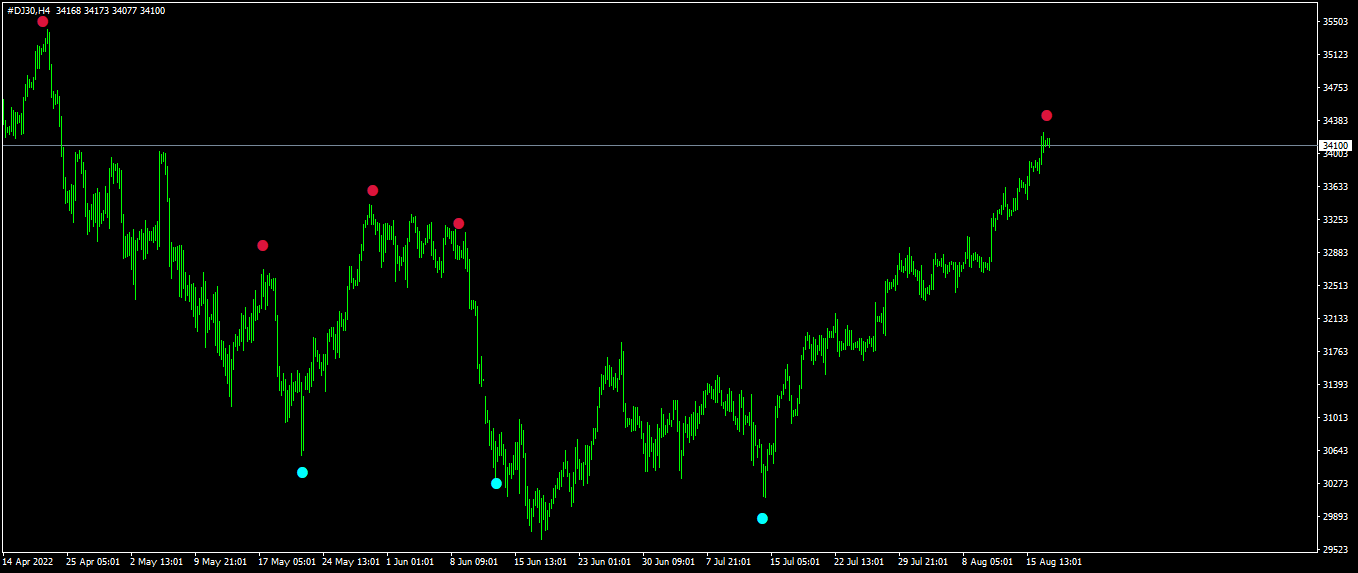Viewport: 1358px width, 573px height.
Task: Select the 30 Jun 09:01 time label
Action: [x=669, y=561]
